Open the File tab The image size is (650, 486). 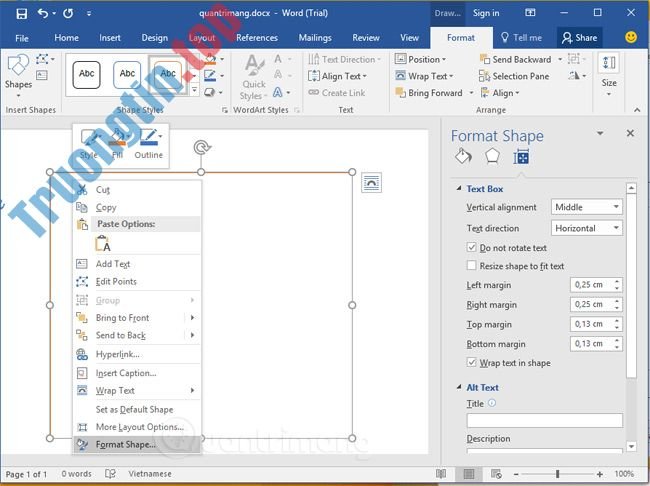(22, 38)
